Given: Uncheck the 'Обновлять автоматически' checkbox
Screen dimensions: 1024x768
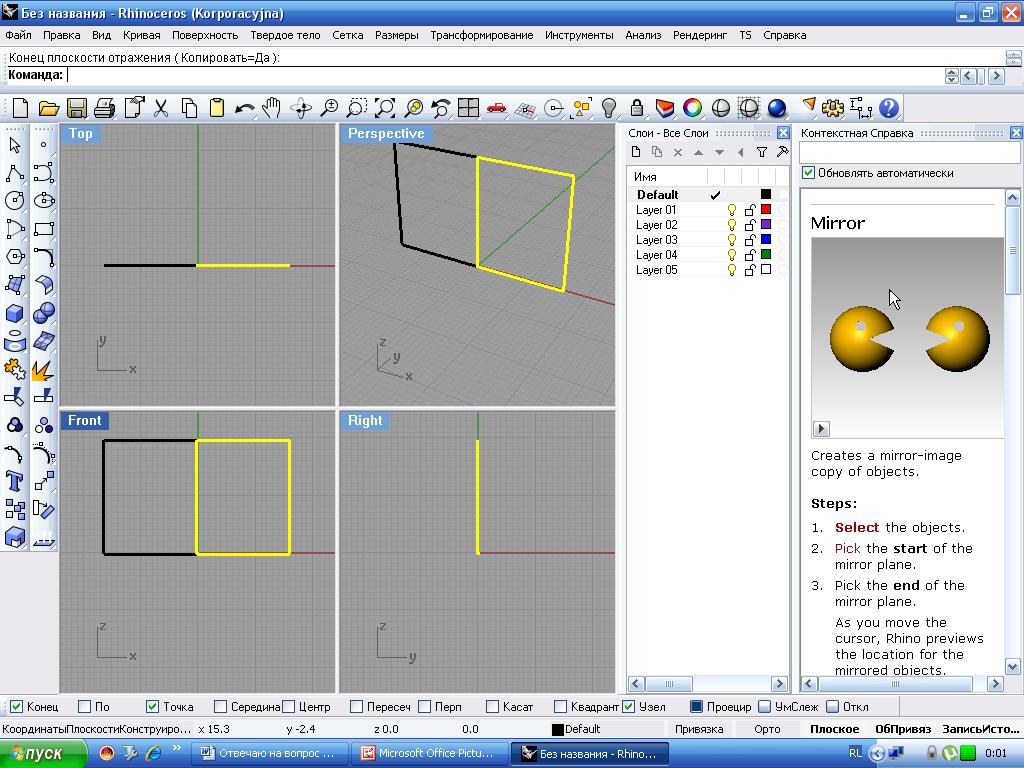Looking at the screenshot, I should point(809,173).
